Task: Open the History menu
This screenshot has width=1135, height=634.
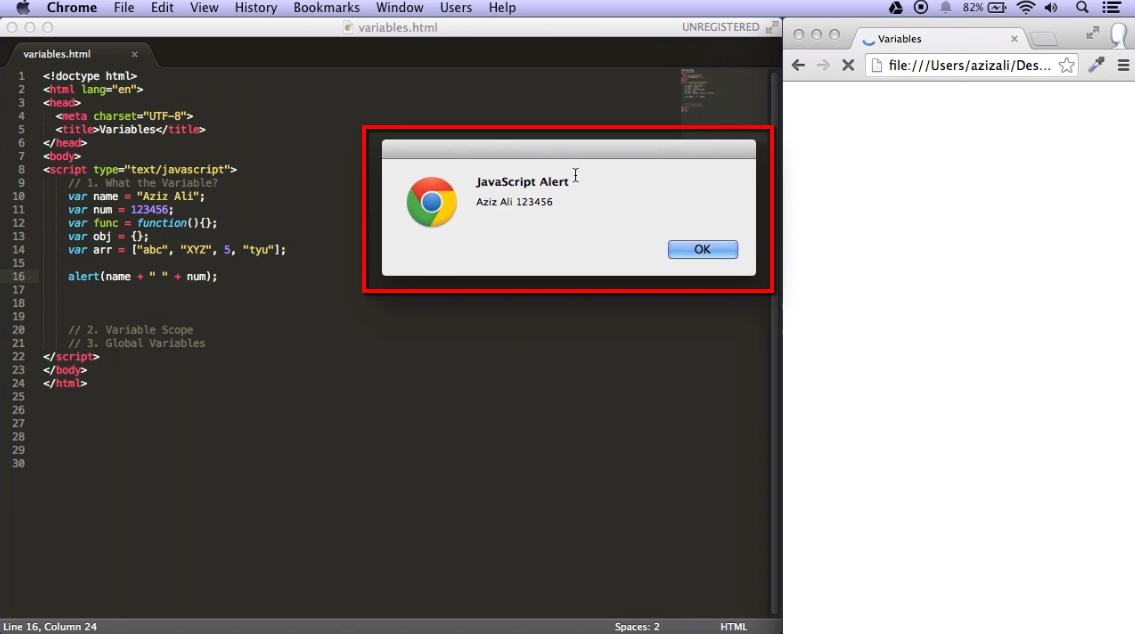Action: 255,8
